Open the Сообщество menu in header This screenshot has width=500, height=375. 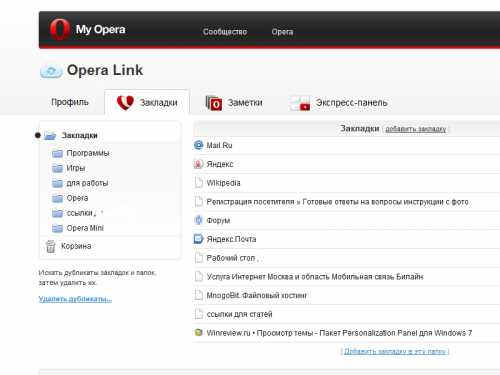pyautogui.click(x=225, y=32)
